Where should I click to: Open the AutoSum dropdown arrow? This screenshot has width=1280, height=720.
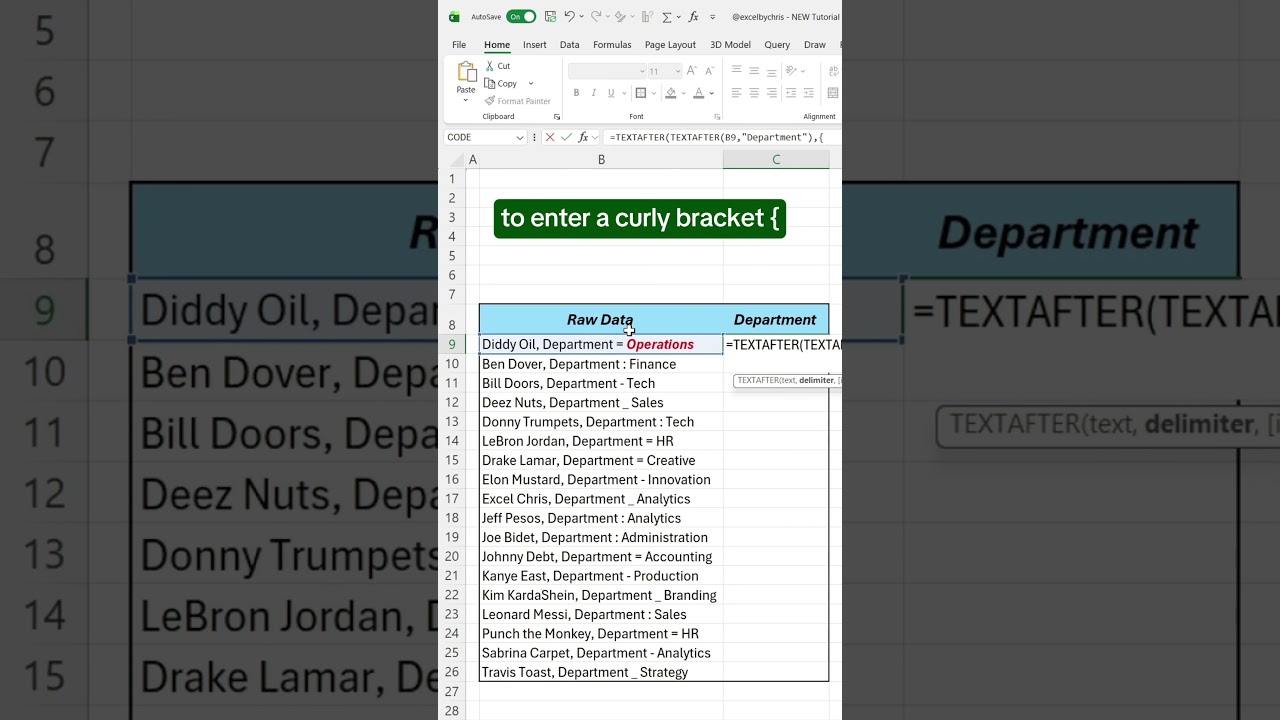click(679, 17)
